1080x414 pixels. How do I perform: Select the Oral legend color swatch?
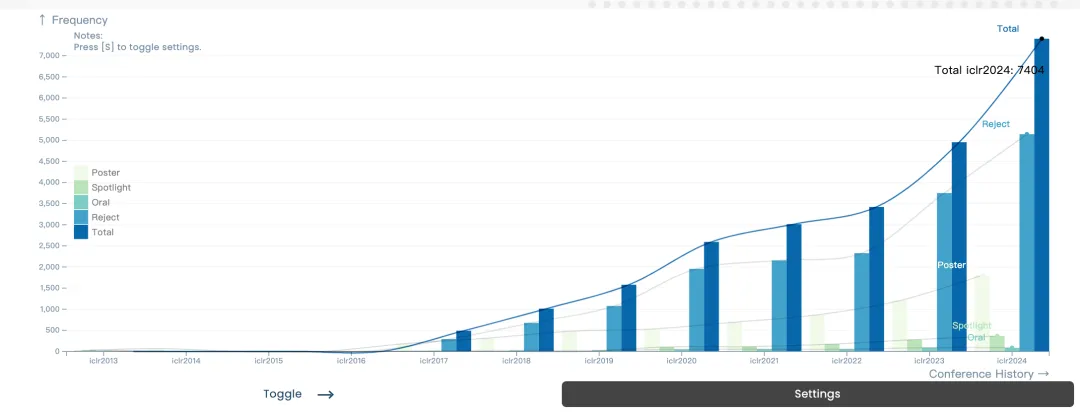click(x=81, y=203)
